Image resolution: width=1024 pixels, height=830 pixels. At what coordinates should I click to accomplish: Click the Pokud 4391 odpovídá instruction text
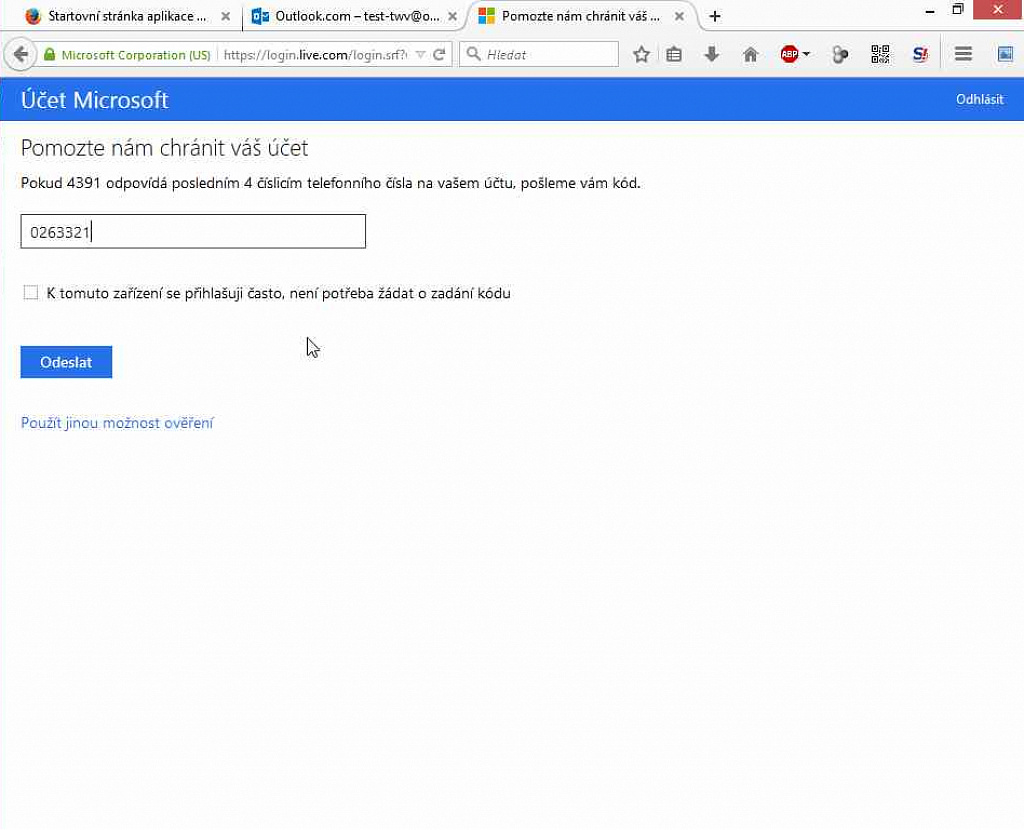click(330, 184)
